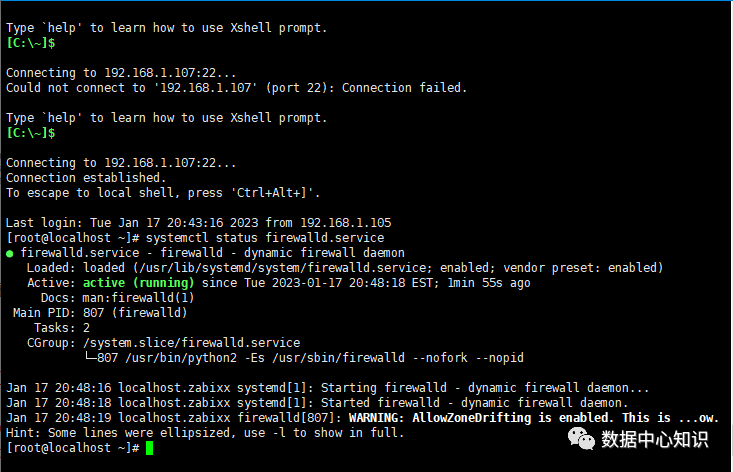This screenshot has height=472, width=733.
Task: Click the green terminal cursor block
Action: [150, 448]
